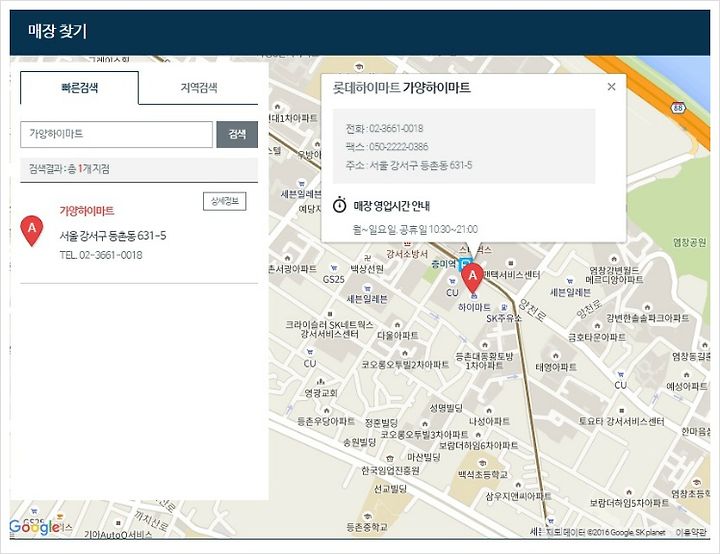
Task: Open 상세정보 for 가양하이마트
Action: coord(225,201)
